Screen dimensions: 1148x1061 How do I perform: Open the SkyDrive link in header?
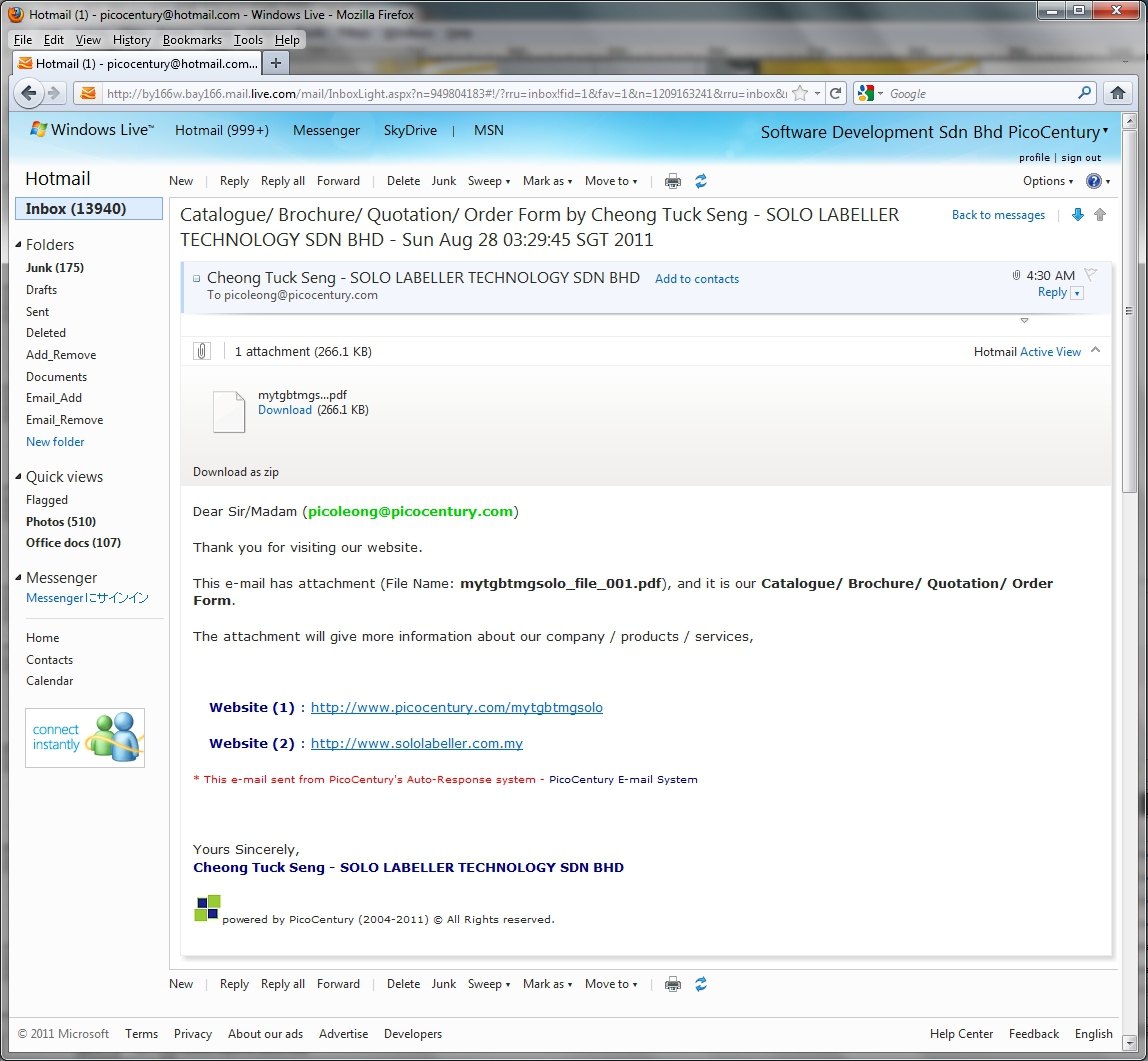click(x=410, y=130)
